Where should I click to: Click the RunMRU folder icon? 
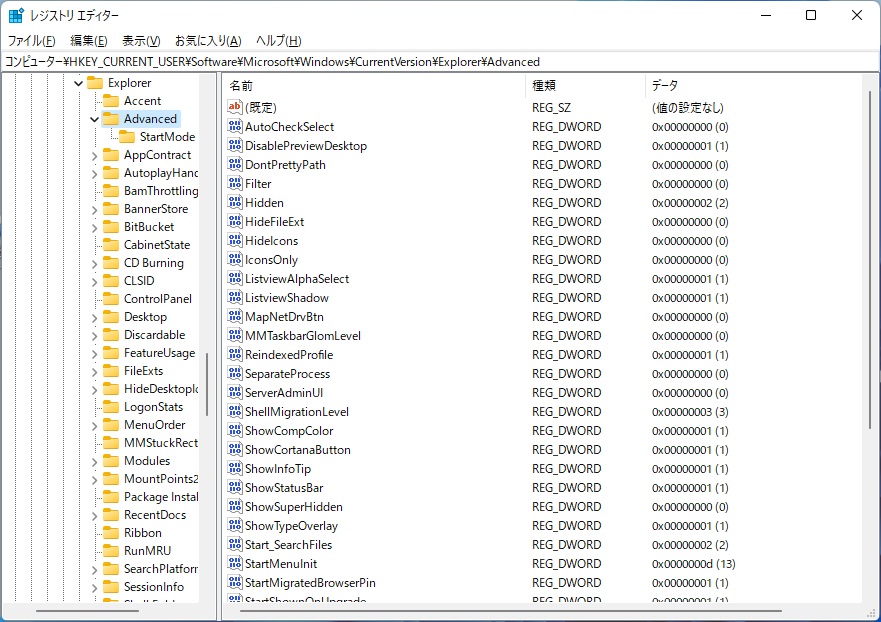coord(111,550)
